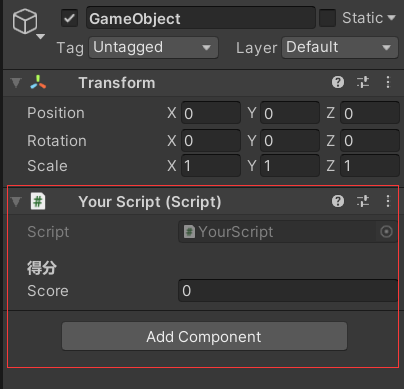Open Transform three-dot context menu
The width and height of the screenshot is (404, 389).
pyautogui.click(x=388, y=82)
